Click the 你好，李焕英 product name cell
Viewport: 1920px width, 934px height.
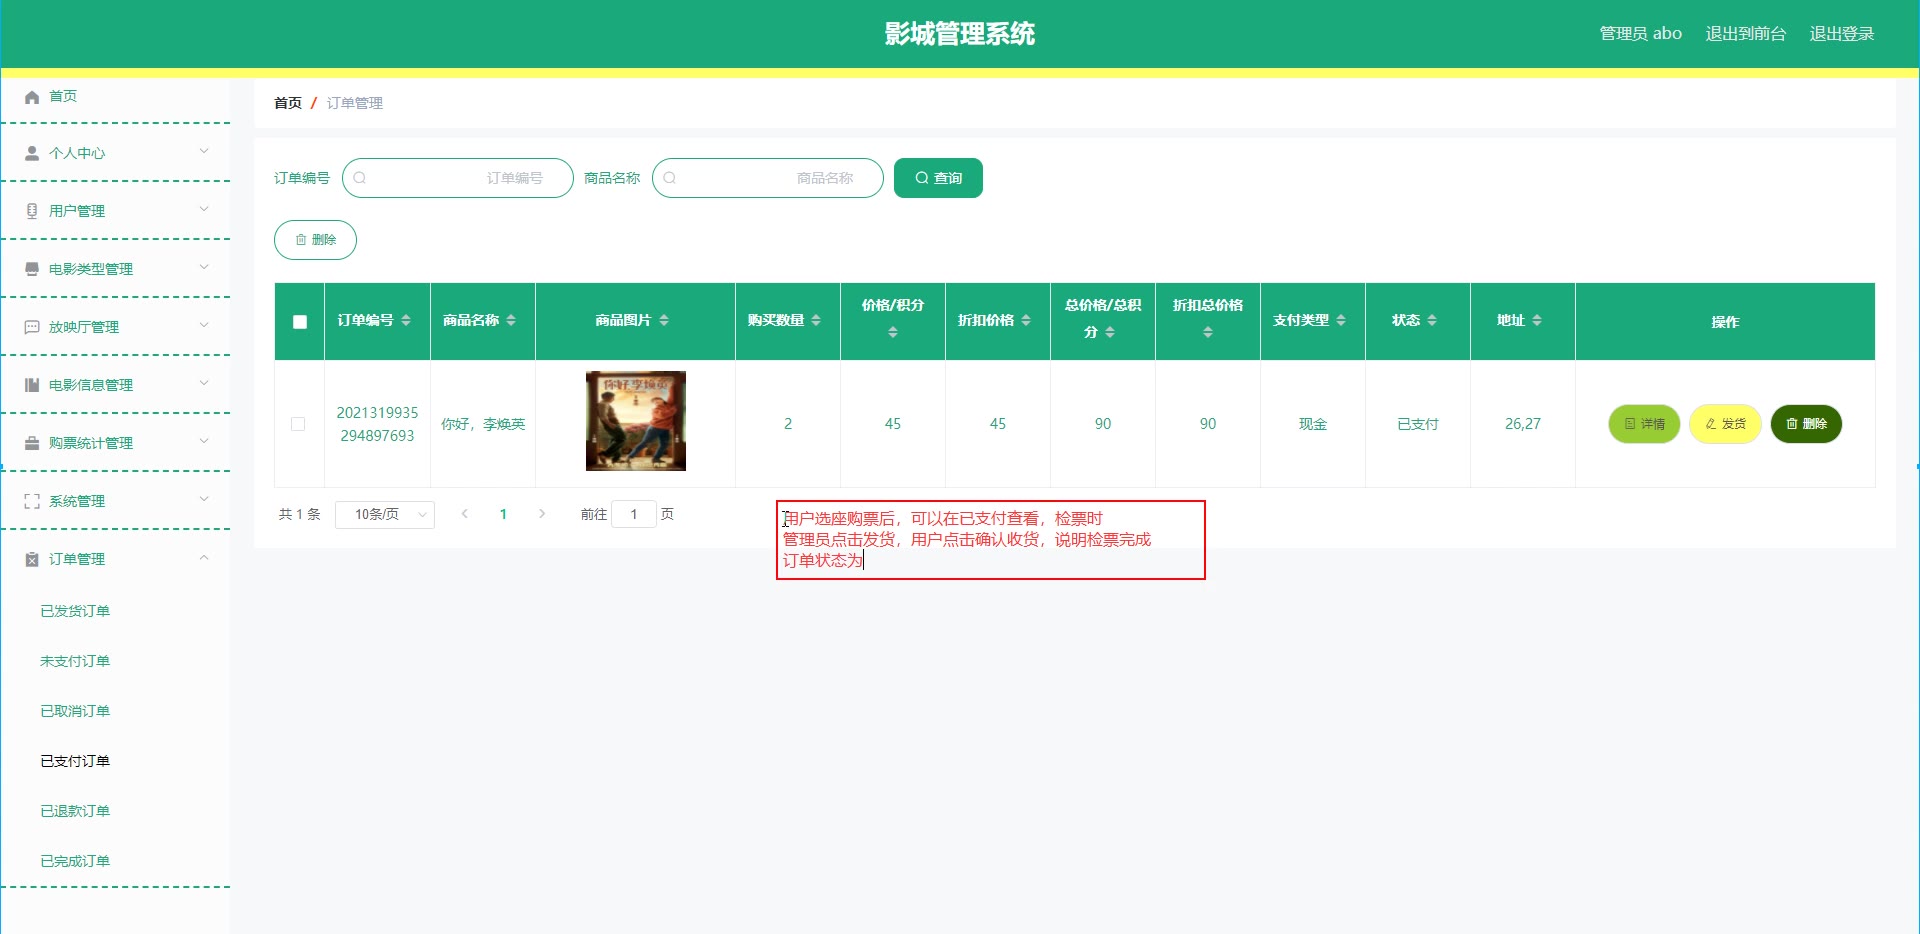(x=483, y=424)
